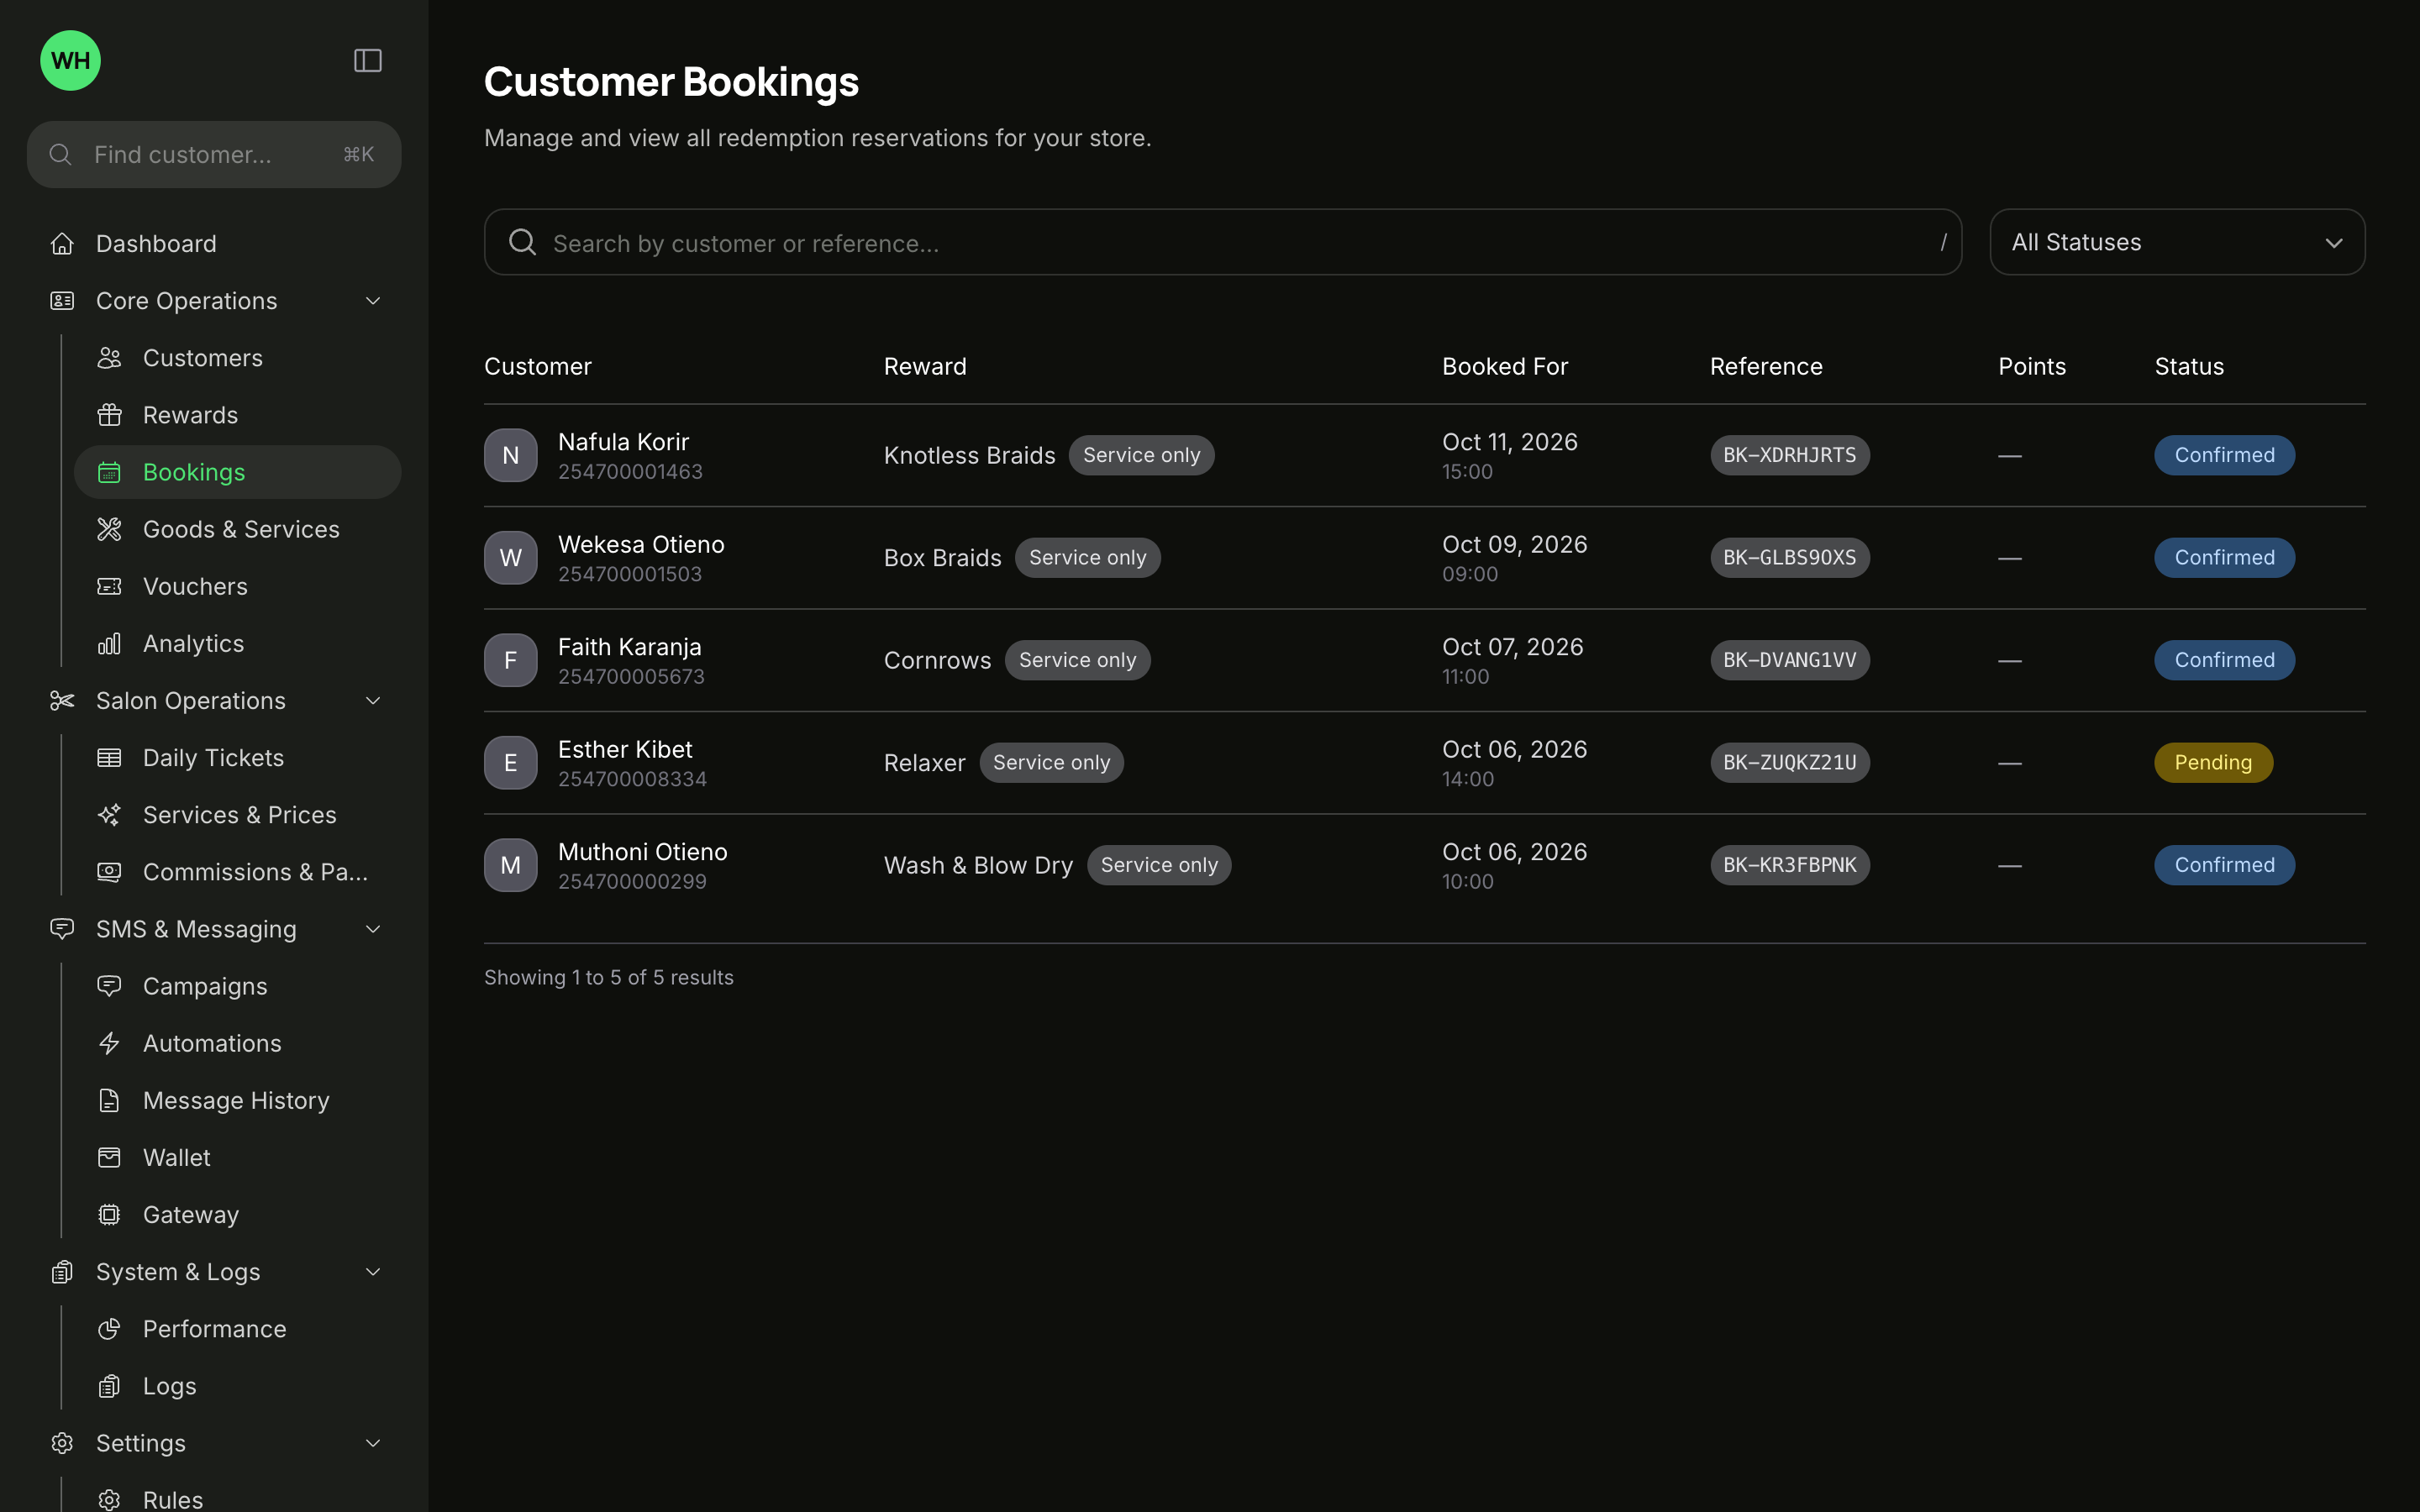Collapse the System & Logs section
The height and width of the screenshot is (1512, 2420).
pos(373,1272)
